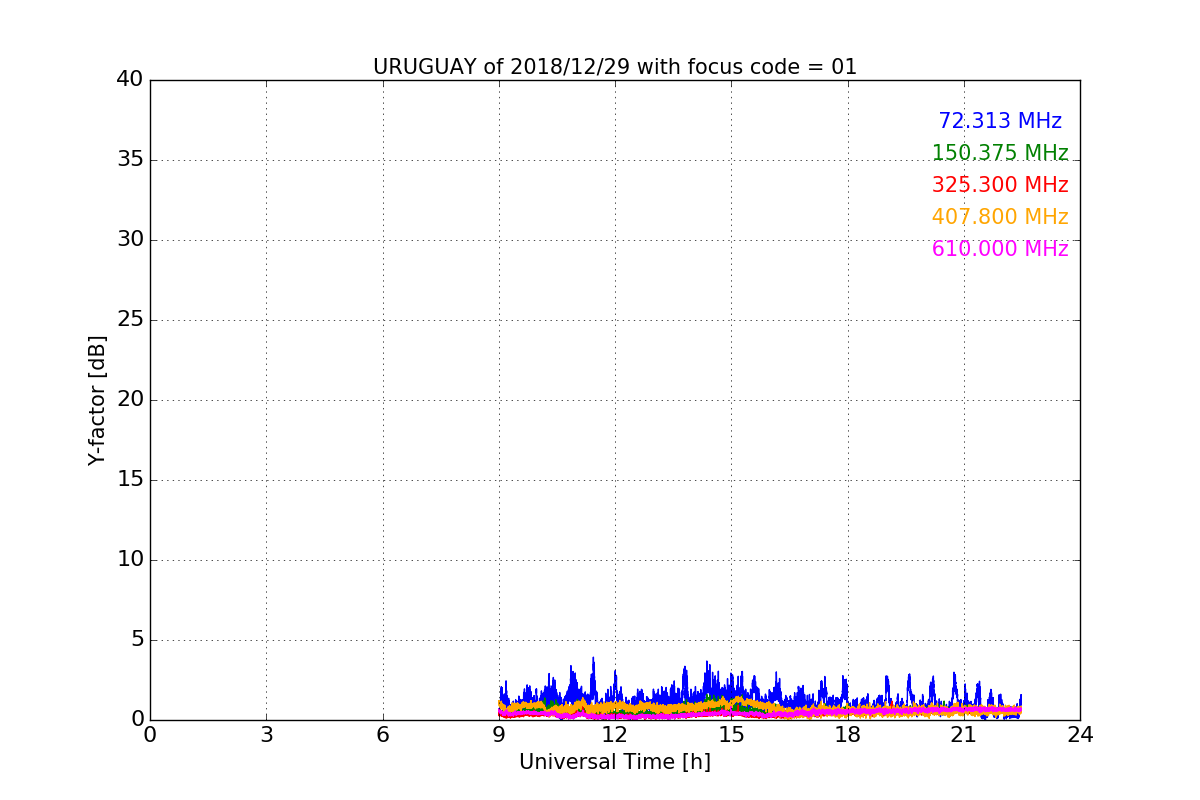This screenshot has height=800, width=1200.
Task: Click the x-axis tick value 9
Action: tap(499, 735)
